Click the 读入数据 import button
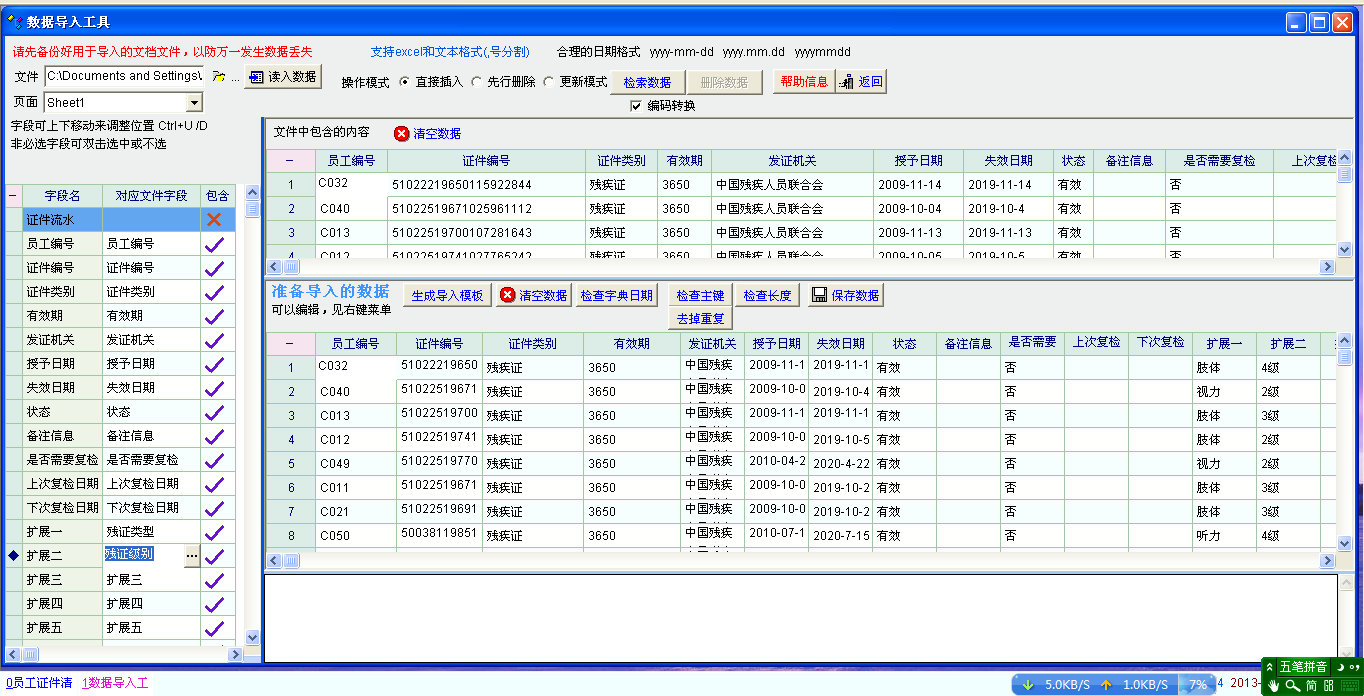The width and height of the screenshot is (1364, 696). coord(283,77)
